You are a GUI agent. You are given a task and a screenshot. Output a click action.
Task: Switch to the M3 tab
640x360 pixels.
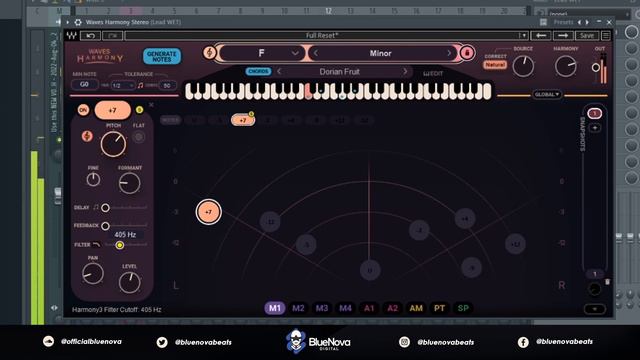point(322,308)
